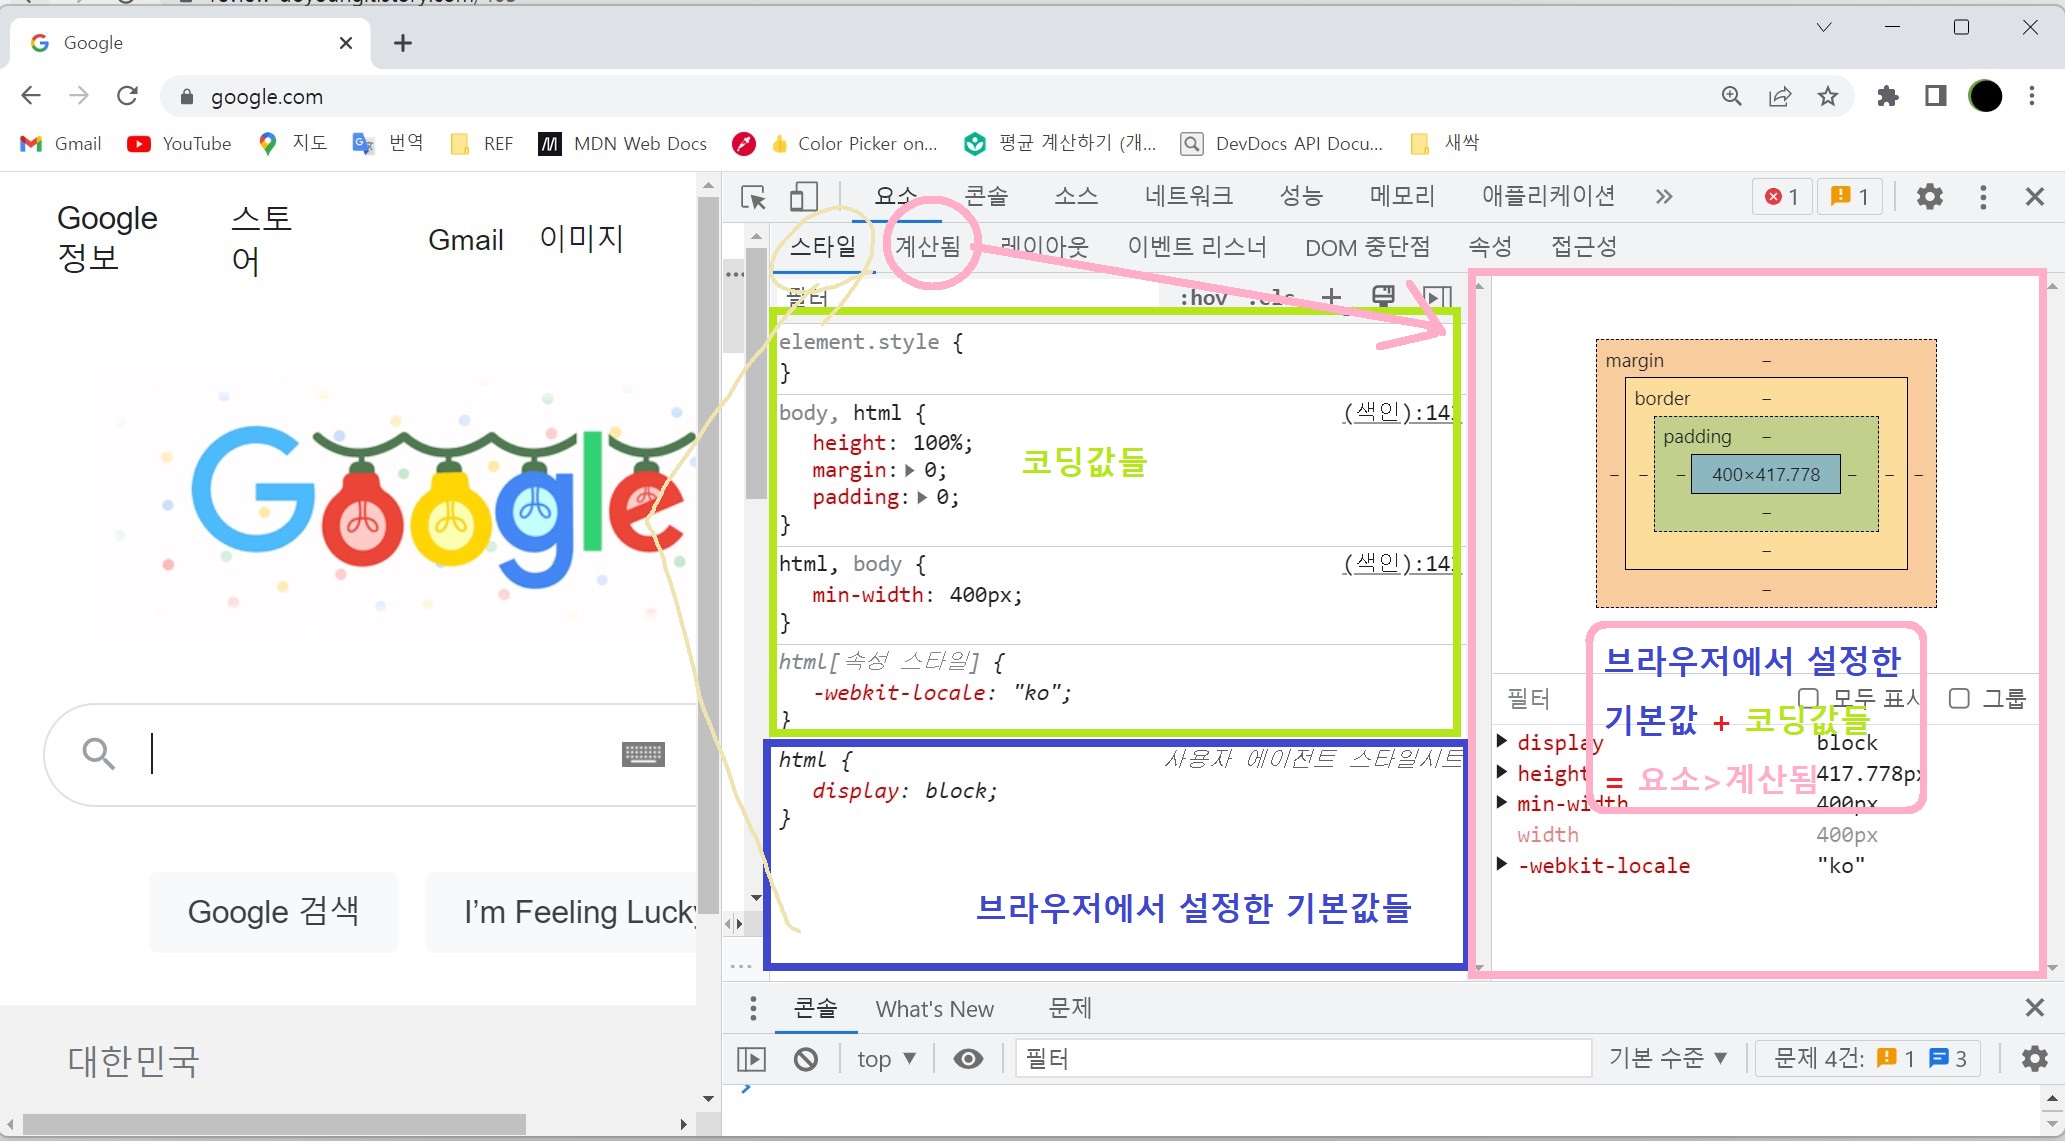Select the 이벤트 리스너 tab

[1196, 247]
